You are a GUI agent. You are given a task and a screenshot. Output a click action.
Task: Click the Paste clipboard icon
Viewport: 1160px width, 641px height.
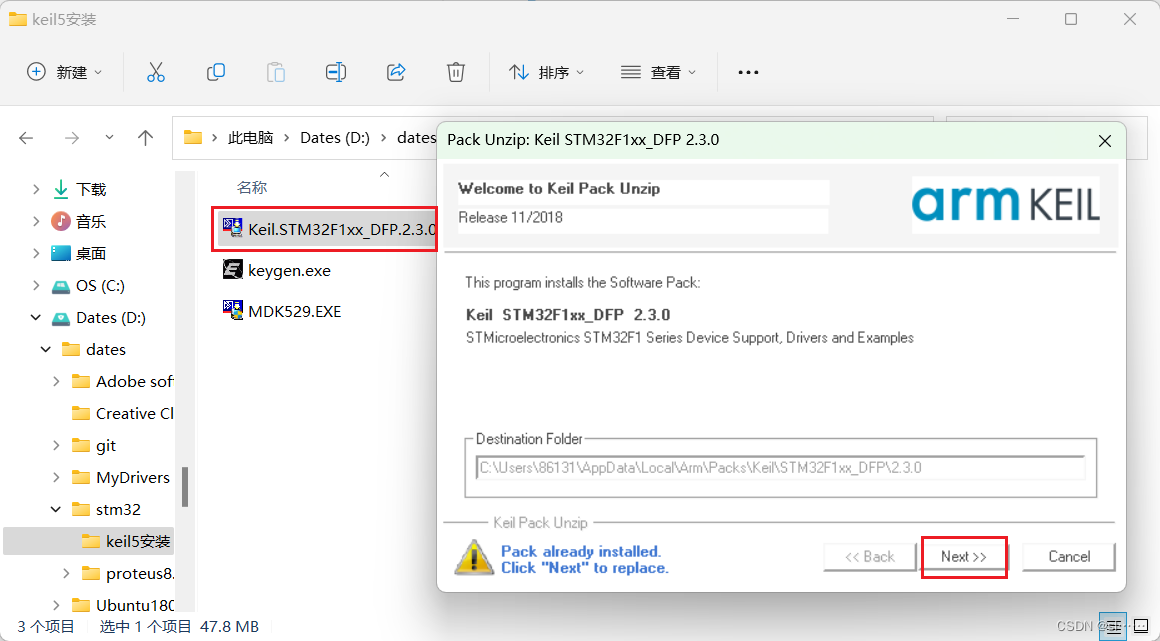coord(276,72)
